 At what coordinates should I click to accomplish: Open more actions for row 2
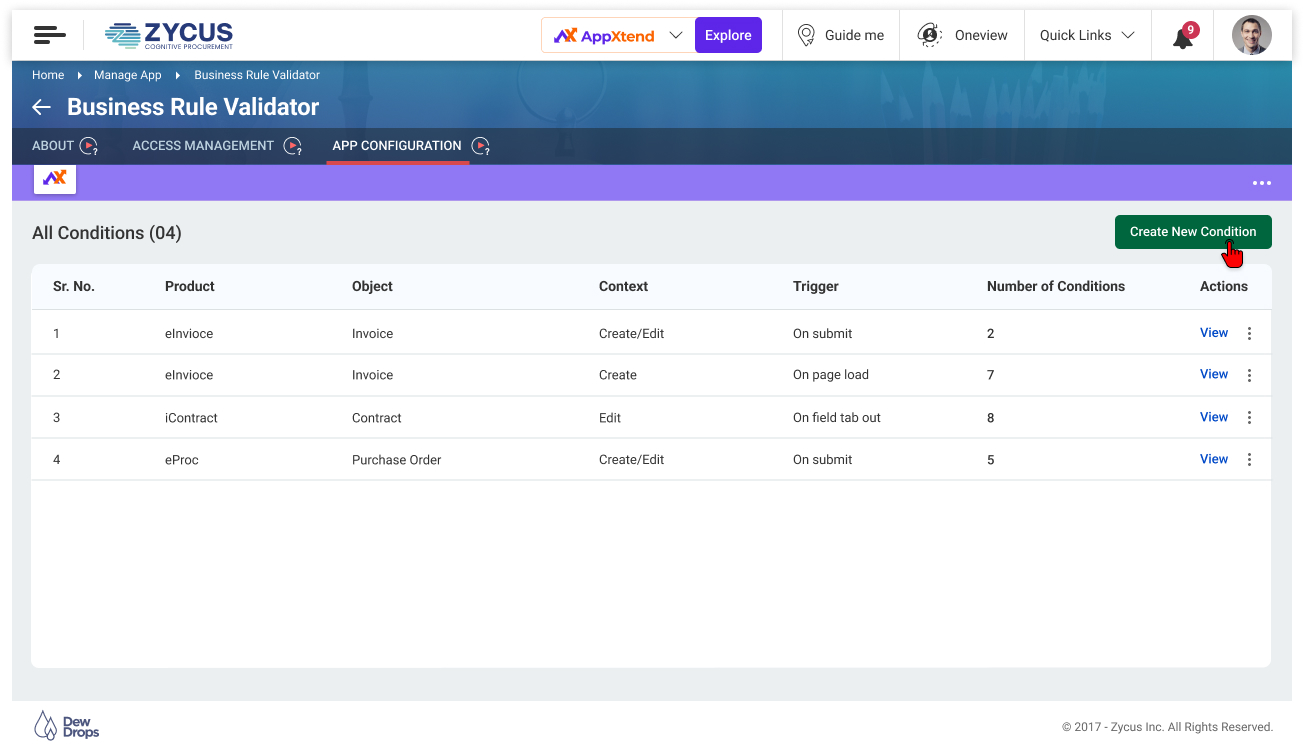1249,375
